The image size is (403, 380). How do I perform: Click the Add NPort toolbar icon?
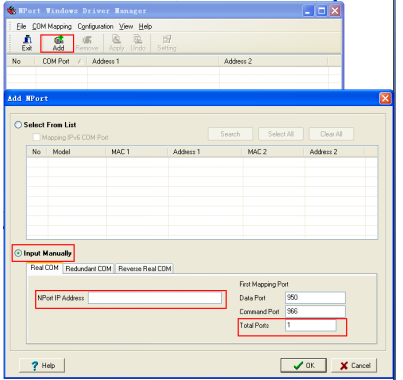(58, 43)
